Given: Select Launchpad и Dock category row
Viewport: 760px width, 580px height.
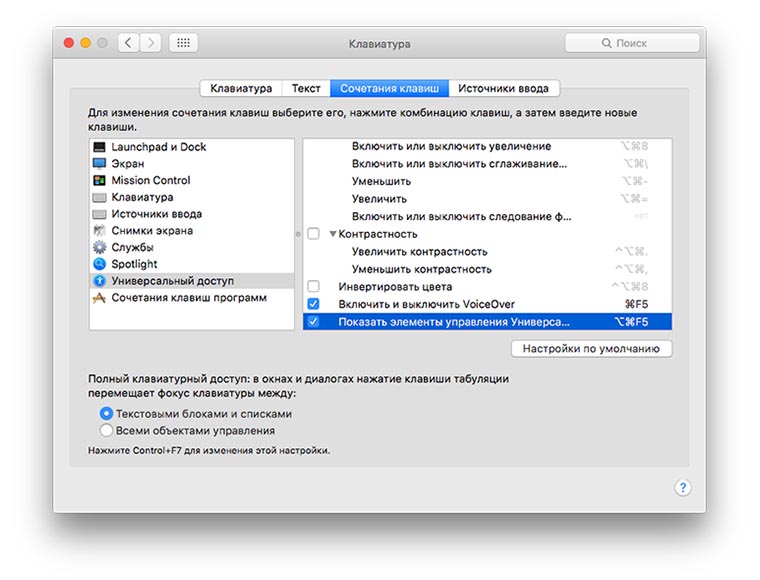Looking at the screenshot, I should click(x=192, y=147).
